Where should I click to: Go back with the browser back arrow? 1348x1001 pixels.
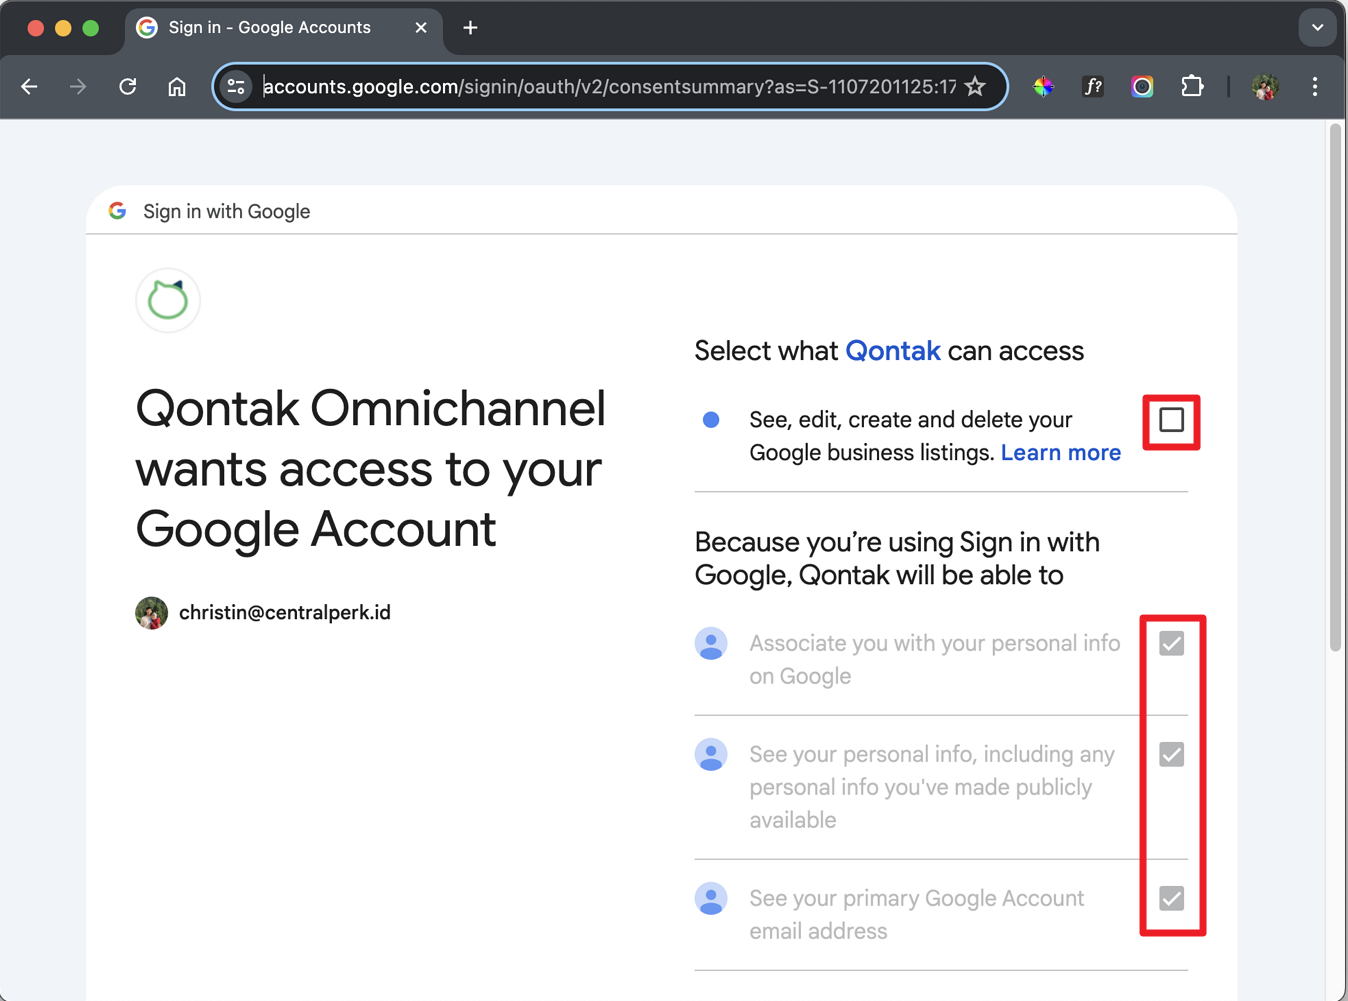coord(29,87)
